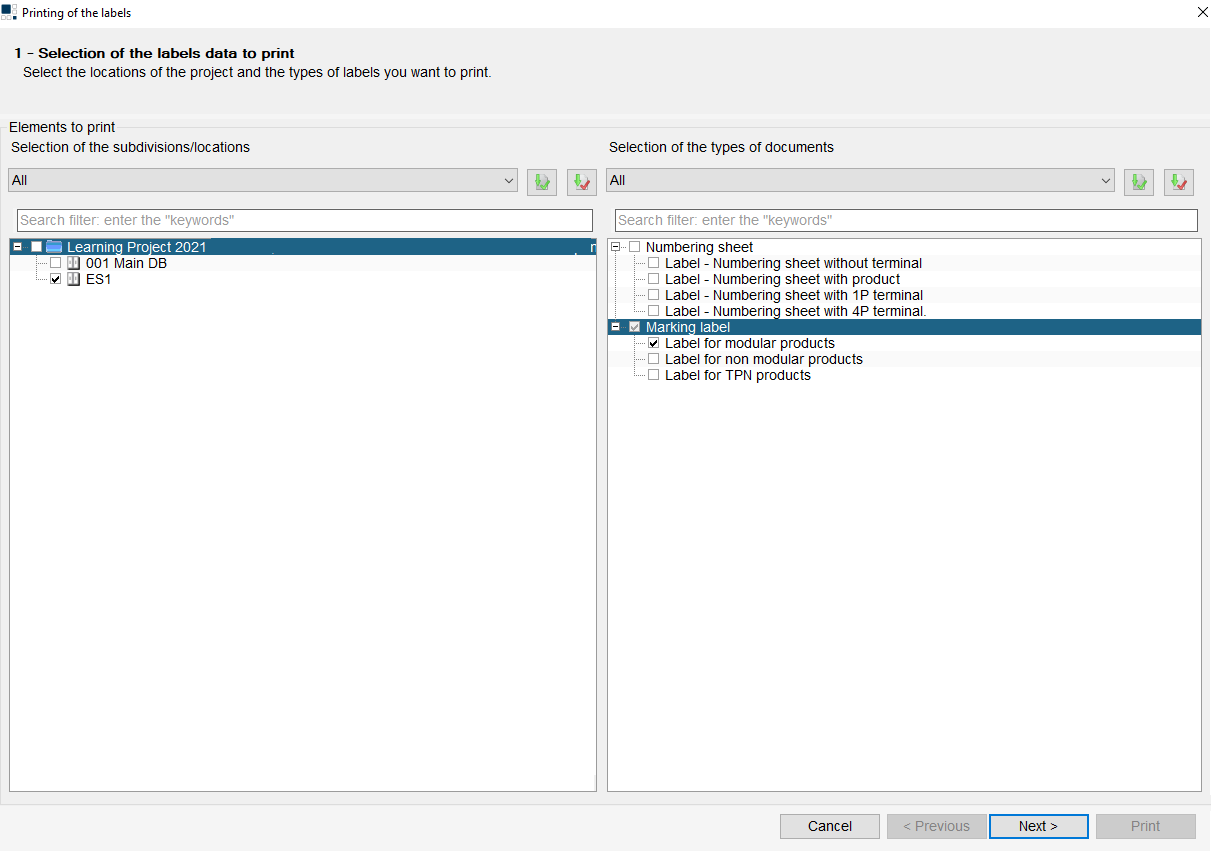Viewport: 1211px width, 851px height.
Task: Open the All dropdown for subdivisions/locations
Action: click(510, 181)
